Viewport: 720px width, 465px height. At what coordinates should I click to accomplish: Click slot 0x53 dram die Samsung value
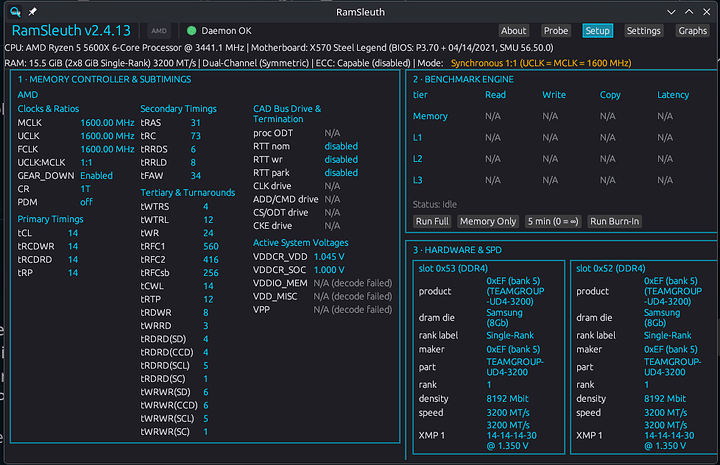click(x=504, y=318)
